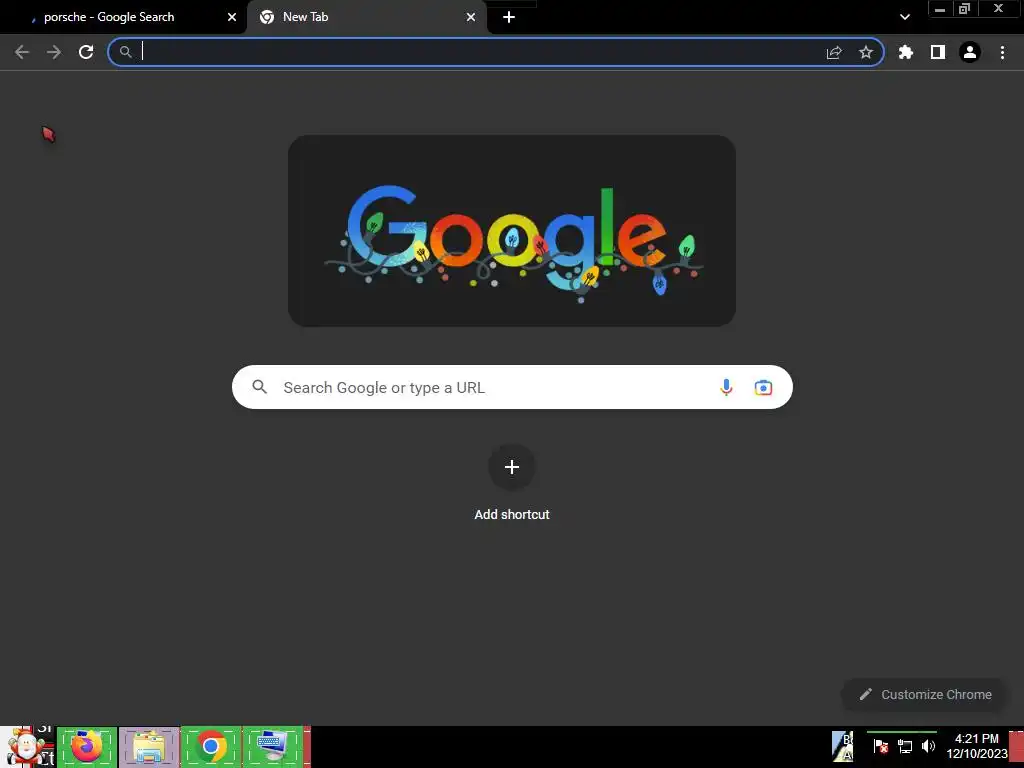The image size is (1024, 768).
Task: Bookmark this tab with the star icon
Action: pos(866,52)
